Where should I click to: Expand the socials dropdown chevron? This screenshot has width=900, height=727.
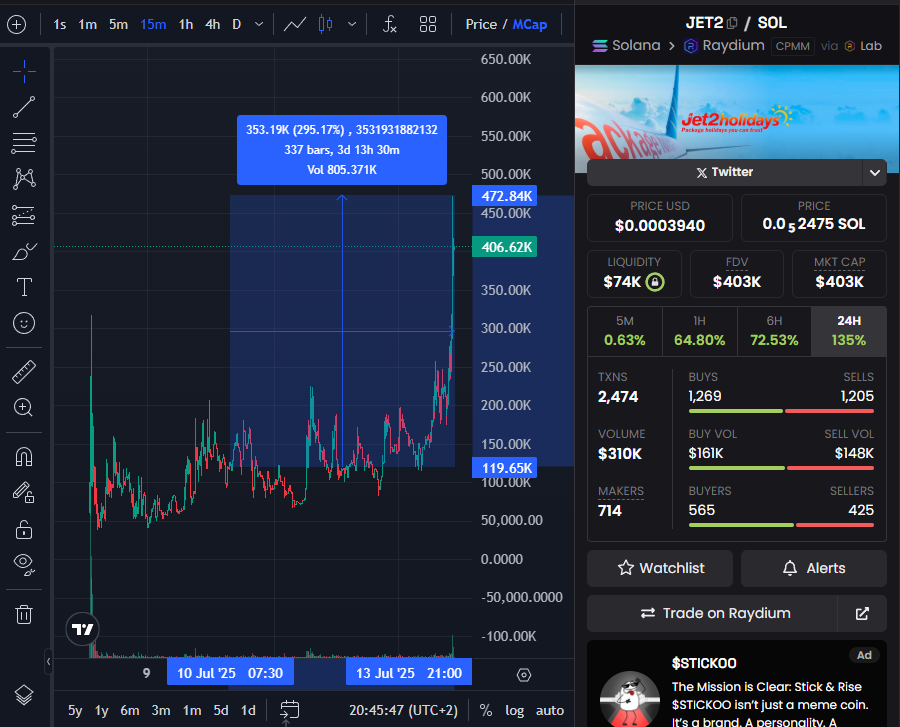875,173
